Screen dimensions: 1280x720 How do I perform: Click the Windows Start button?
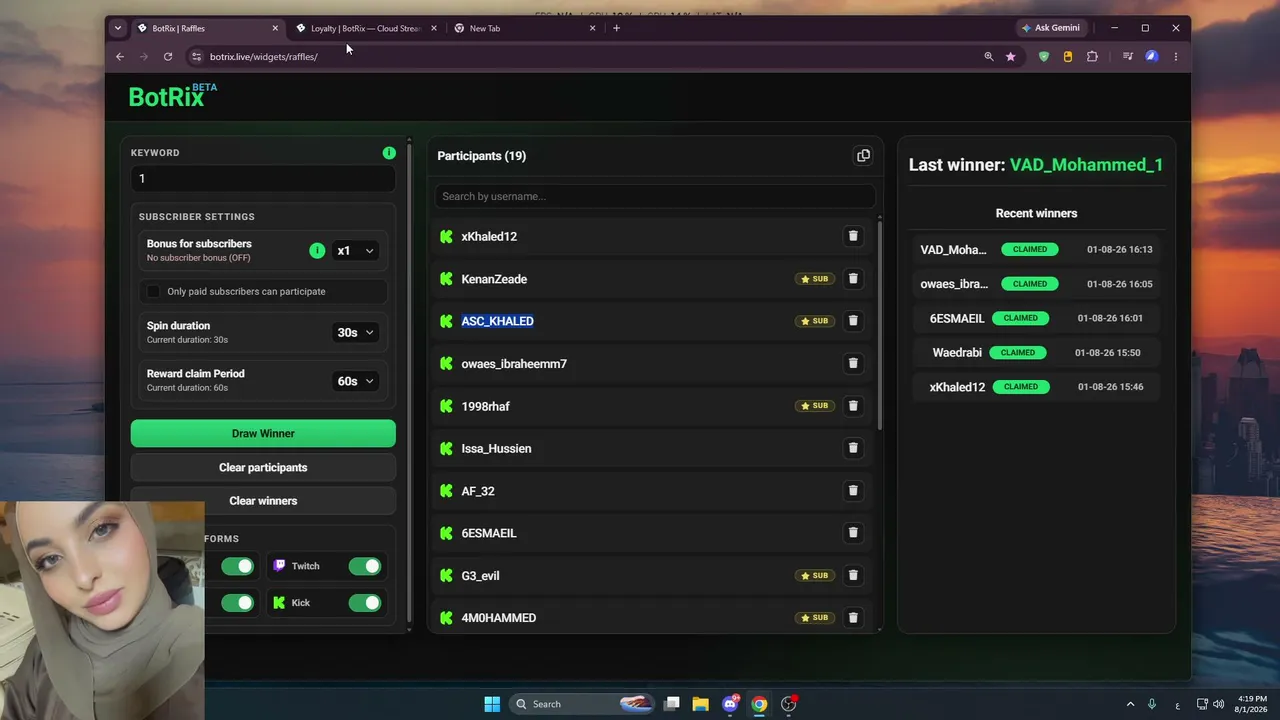492,704
